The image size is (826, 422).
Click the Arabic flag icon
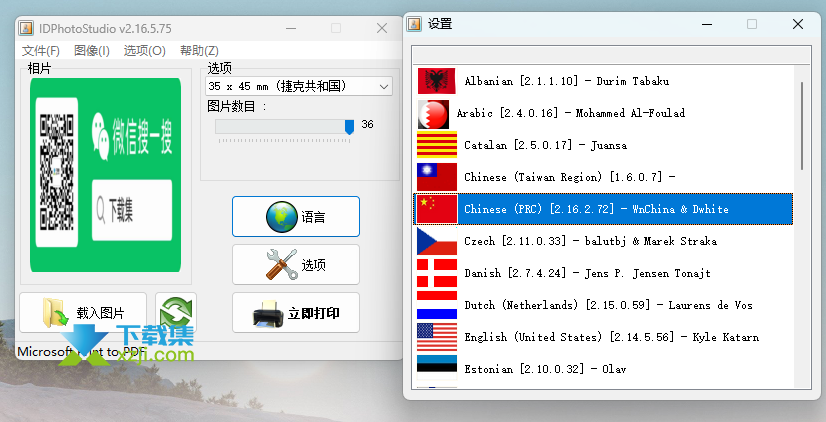[x=433, y=114]
